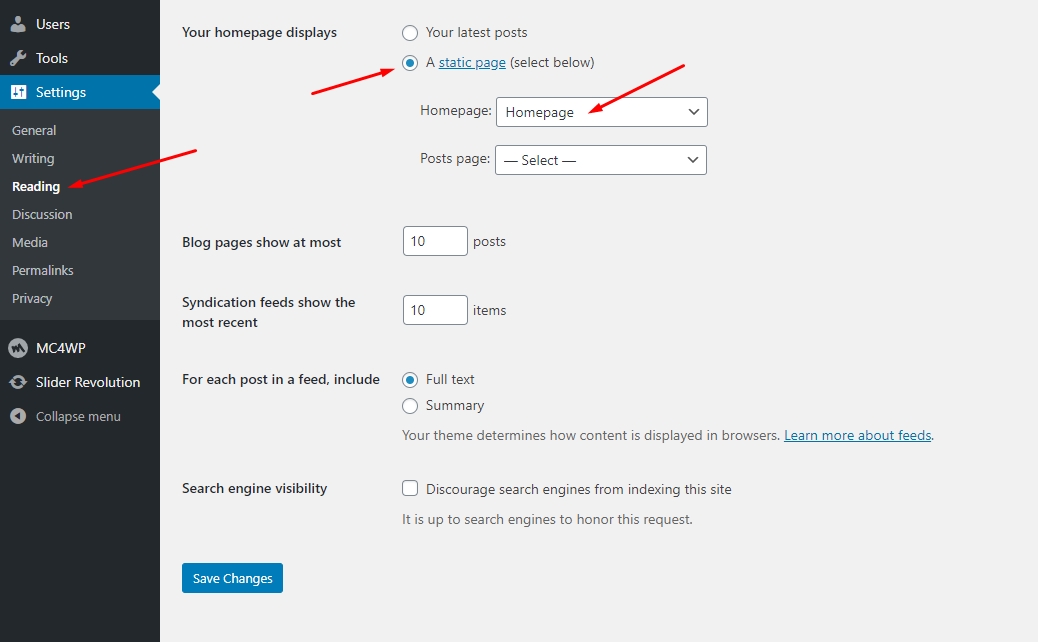Select Full text feed option
Viewport: 1038px width, 642px height.
[410, 380]
